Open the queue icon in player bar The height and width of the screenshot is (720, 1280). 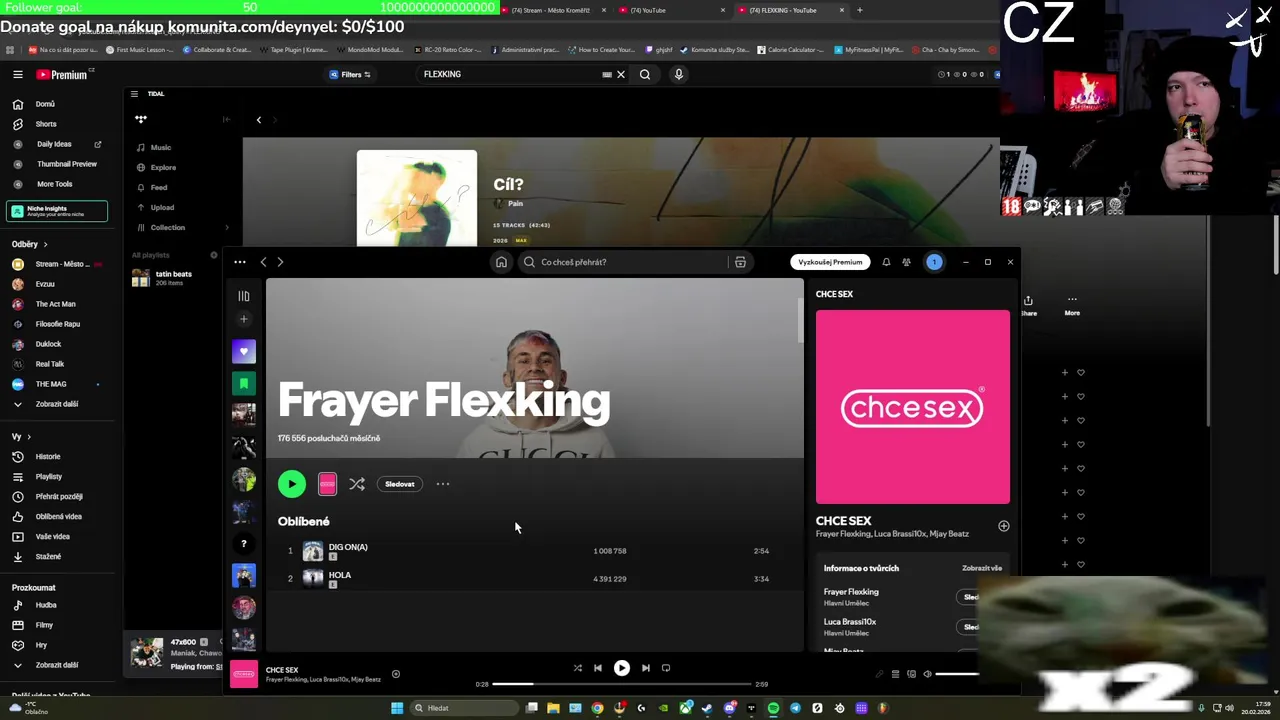click(895, 674)
